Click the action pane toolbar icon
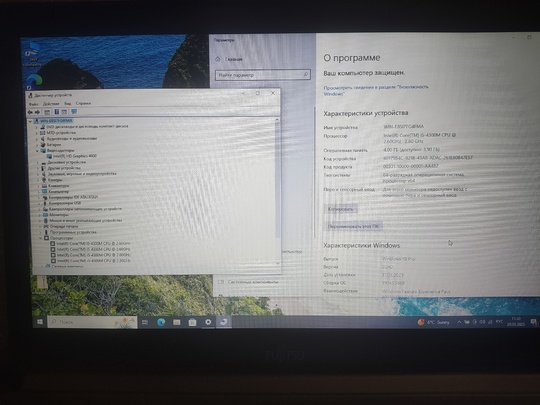The width and height of the screenshot is (540, 405). [x=64, y=112]
